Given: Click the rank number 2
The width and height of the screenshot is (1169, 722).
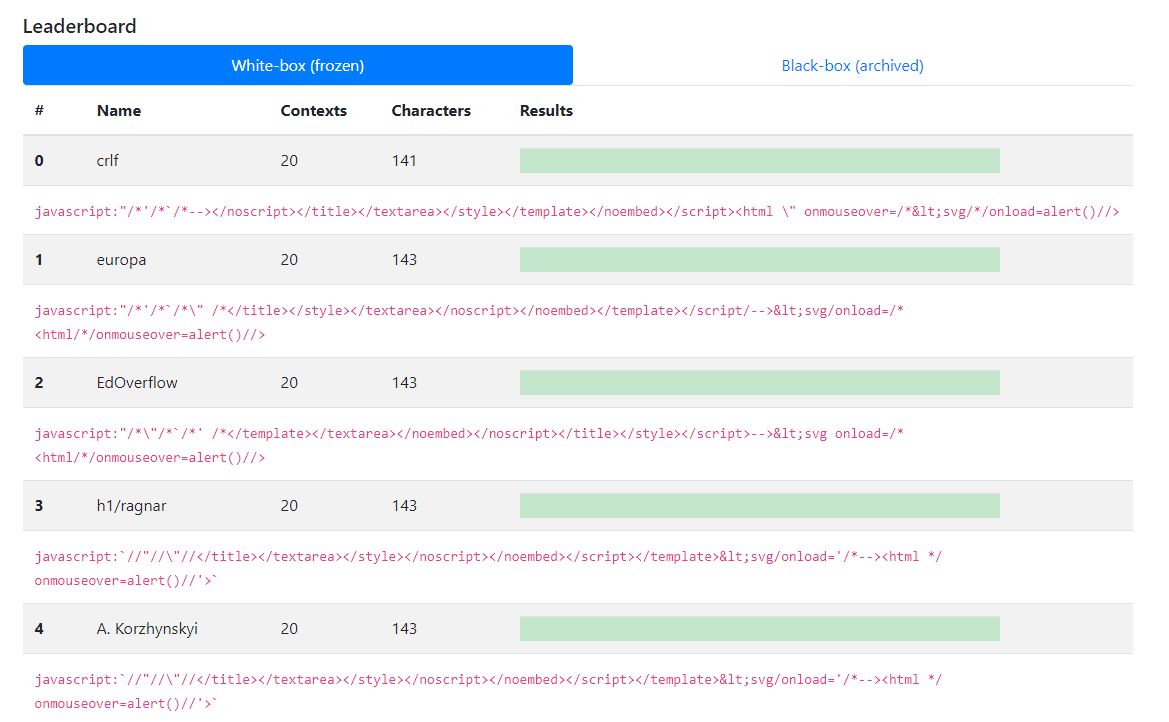Looking at the screenshot, I should pos(40,383).
